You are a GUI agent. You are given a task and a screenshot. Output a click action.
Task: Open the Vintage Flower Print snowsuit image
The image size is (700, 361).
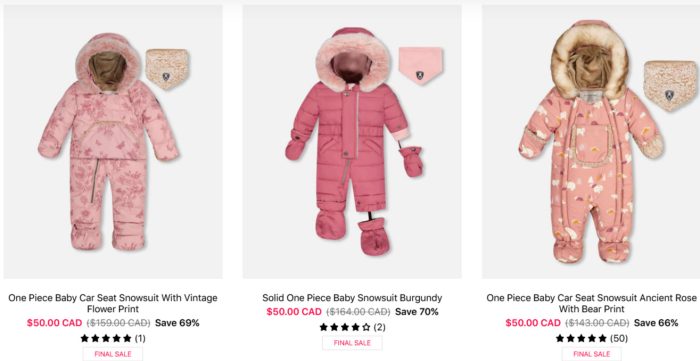113,142
